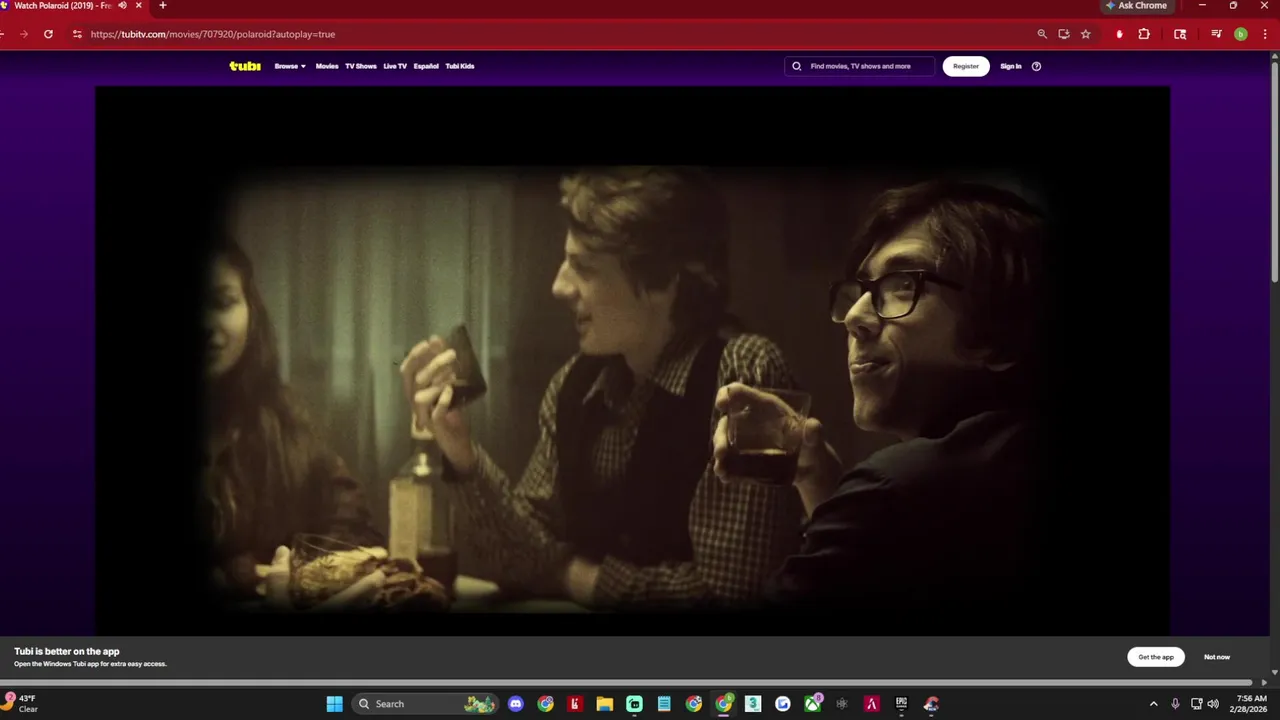Open the weather widget showing 43°F
Image resolution: width=1280 pixels, height=720 pixels.
click(21, 704)
